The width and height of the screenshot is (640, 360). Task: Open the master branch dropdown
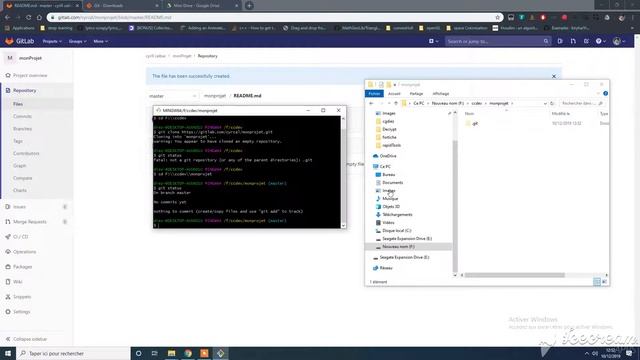tap(173, 96)
